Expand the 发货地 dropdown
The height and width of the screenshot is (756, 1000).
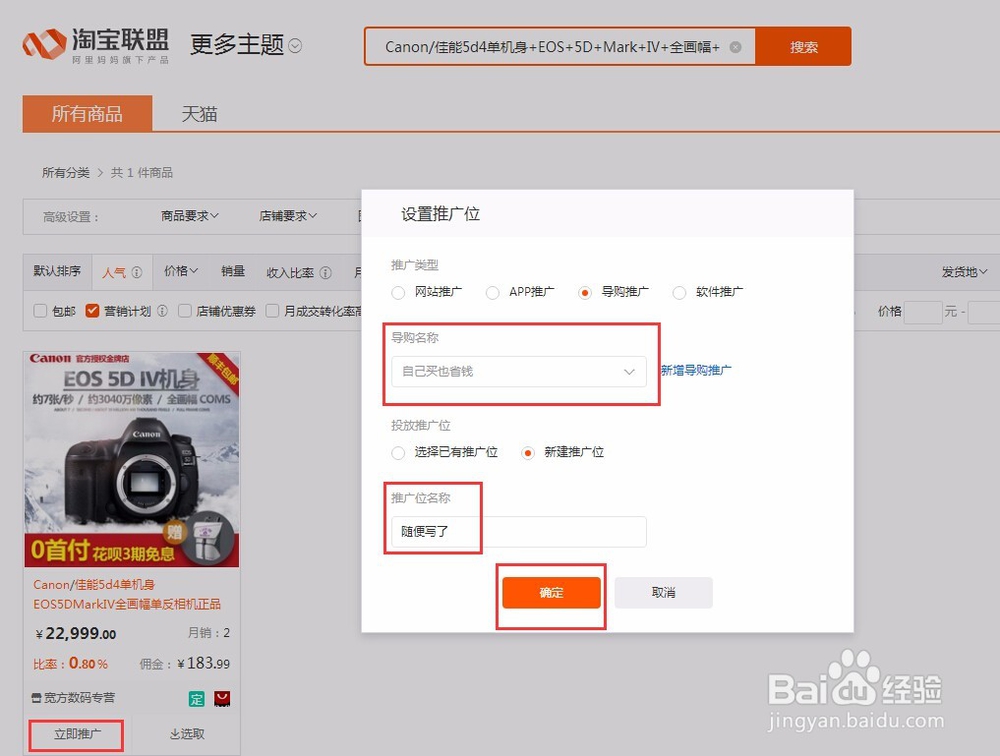pos(964,272)
